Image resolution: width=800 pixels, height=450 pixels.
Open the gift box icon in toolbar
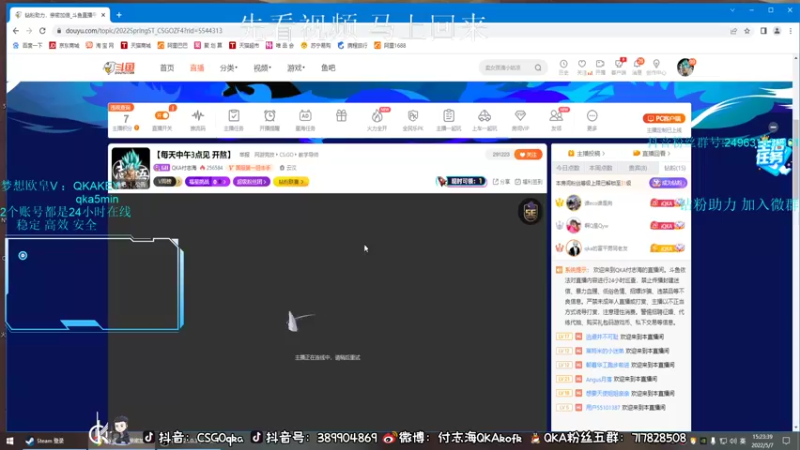click(341, 116)
